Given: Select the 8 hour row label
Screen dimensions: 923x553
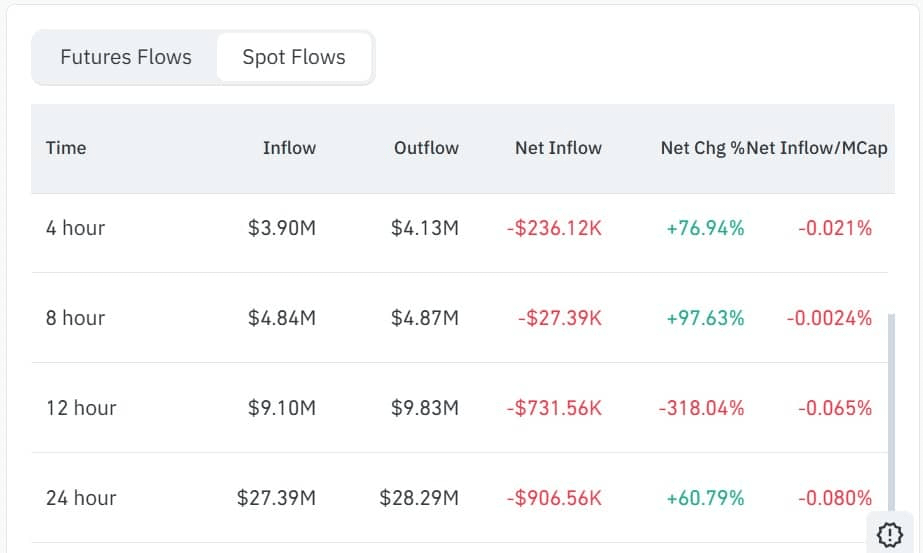Looking at the screenshot, I should (75, 318).
